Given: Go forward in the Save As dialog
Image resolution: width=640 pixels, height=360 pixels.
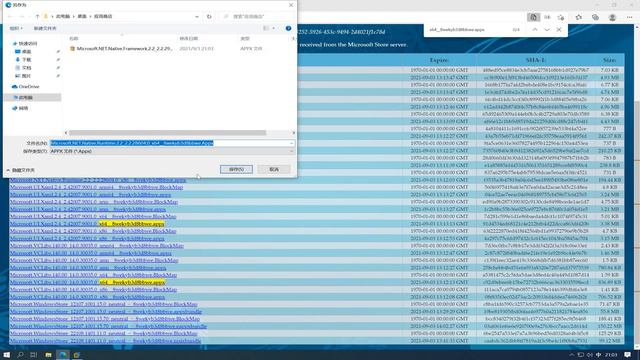Looking at the screenshot, I should point(22,16).
